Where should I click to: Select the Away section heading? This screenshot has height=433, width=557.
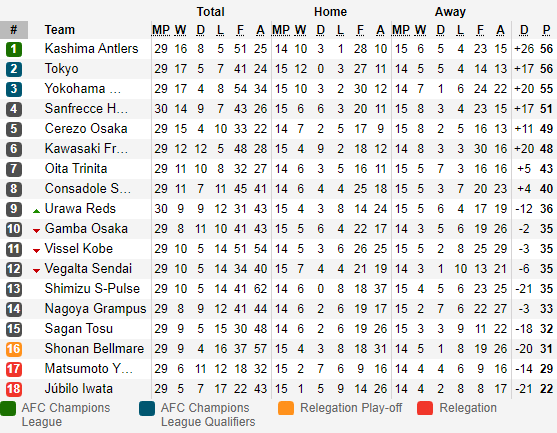tap(450, 12)
